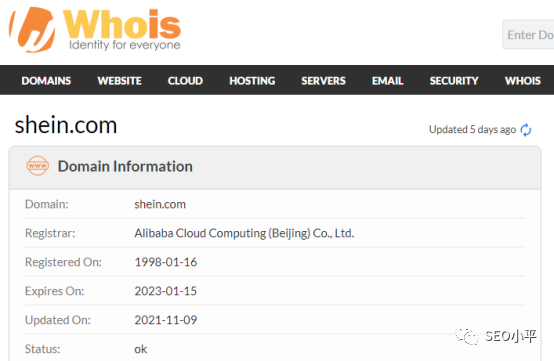Screen dimensions: 554x361
Task: Click the 'Updated 5 days ago' text
Action: (x=472, y=130)
